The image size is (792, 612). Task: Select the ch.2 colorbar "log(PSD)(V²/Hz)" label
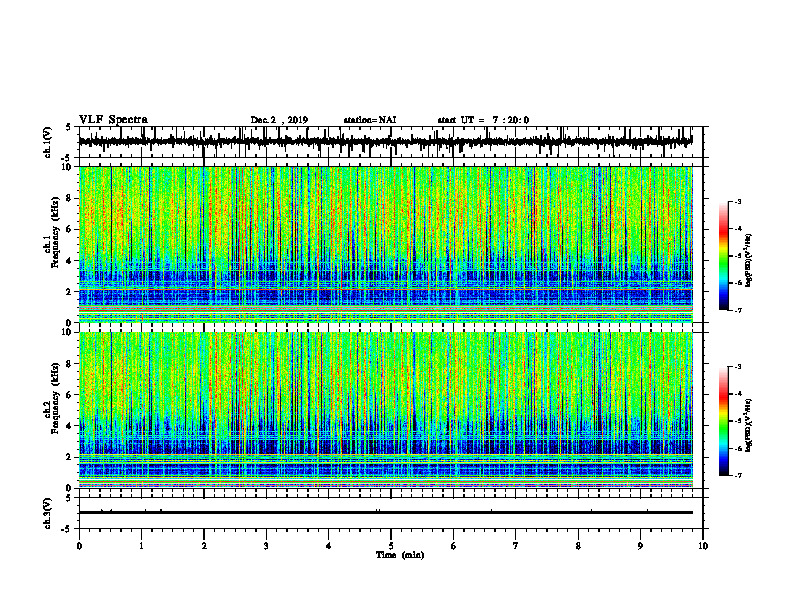click(x=749, y=424)
